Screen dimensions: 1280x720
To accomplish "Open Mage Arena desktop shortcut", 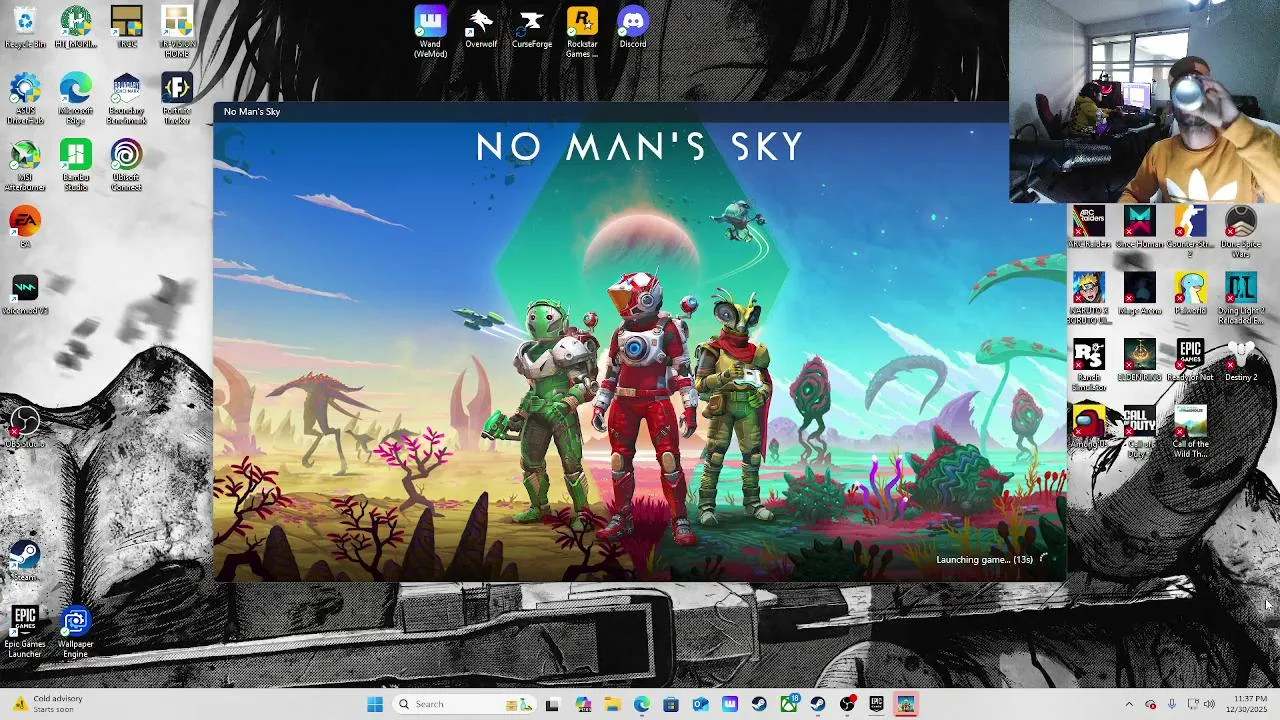I will [1140, 295].
